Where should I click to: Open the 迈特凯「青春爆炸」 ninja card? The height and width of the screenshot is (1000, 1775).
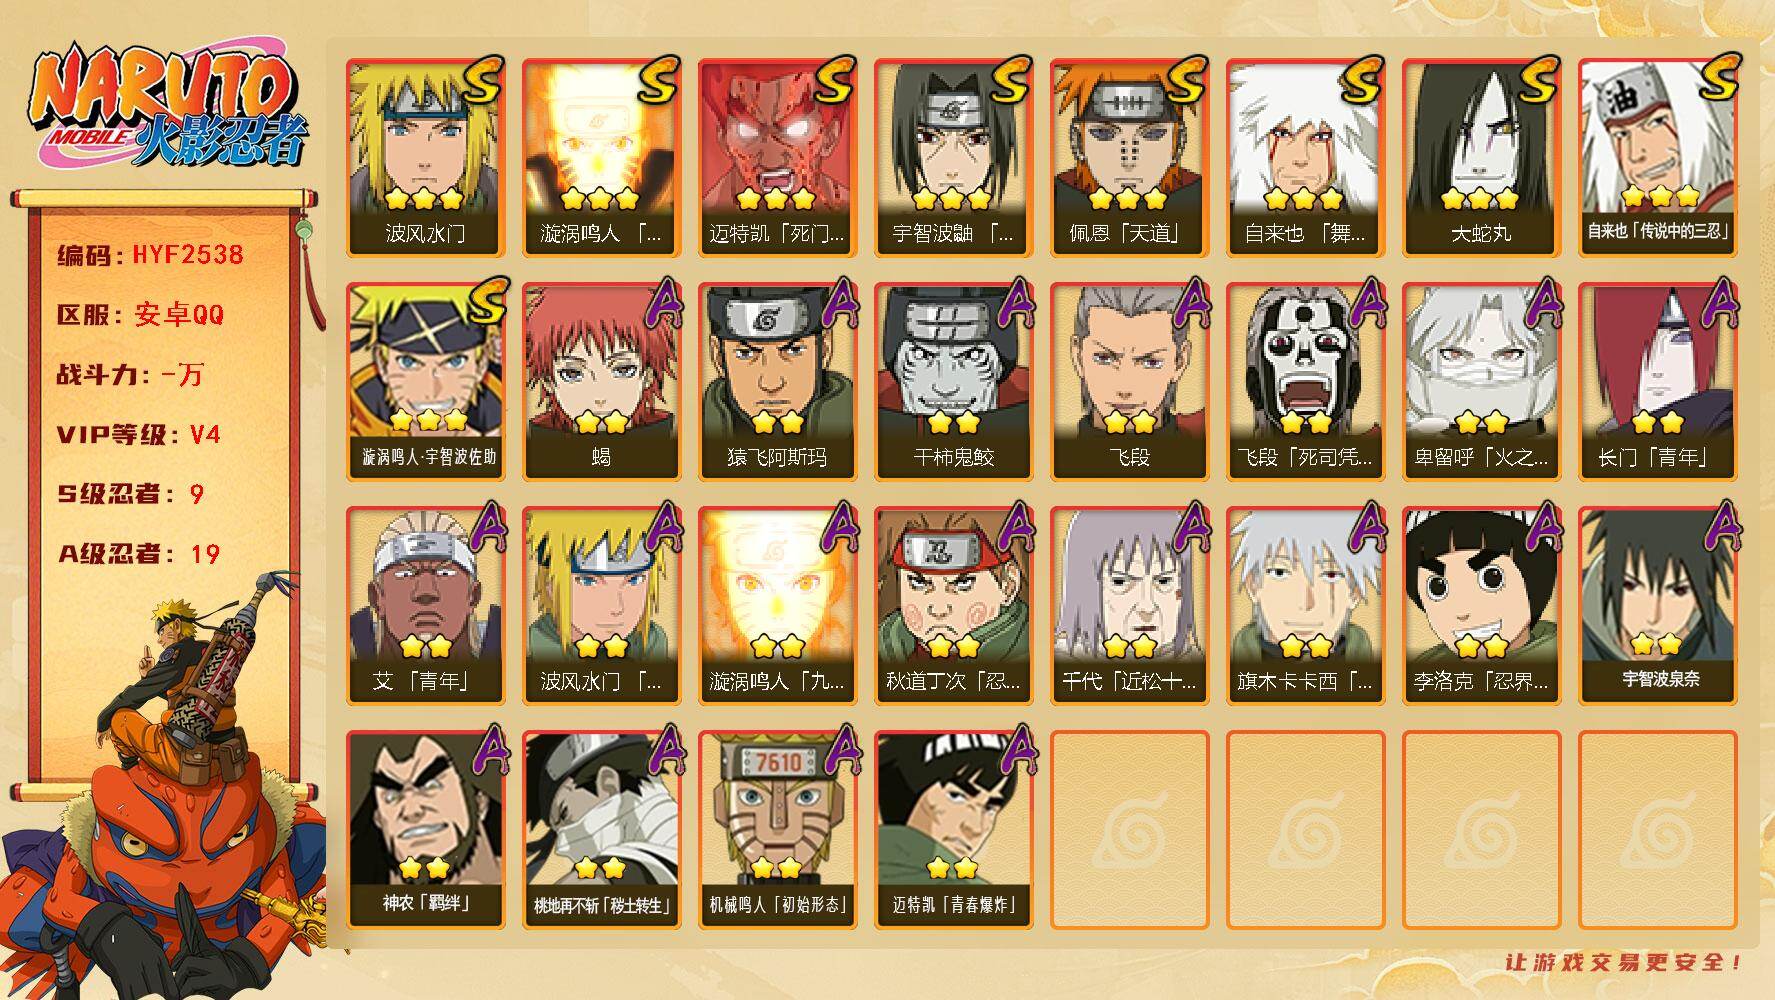(954, 830)
